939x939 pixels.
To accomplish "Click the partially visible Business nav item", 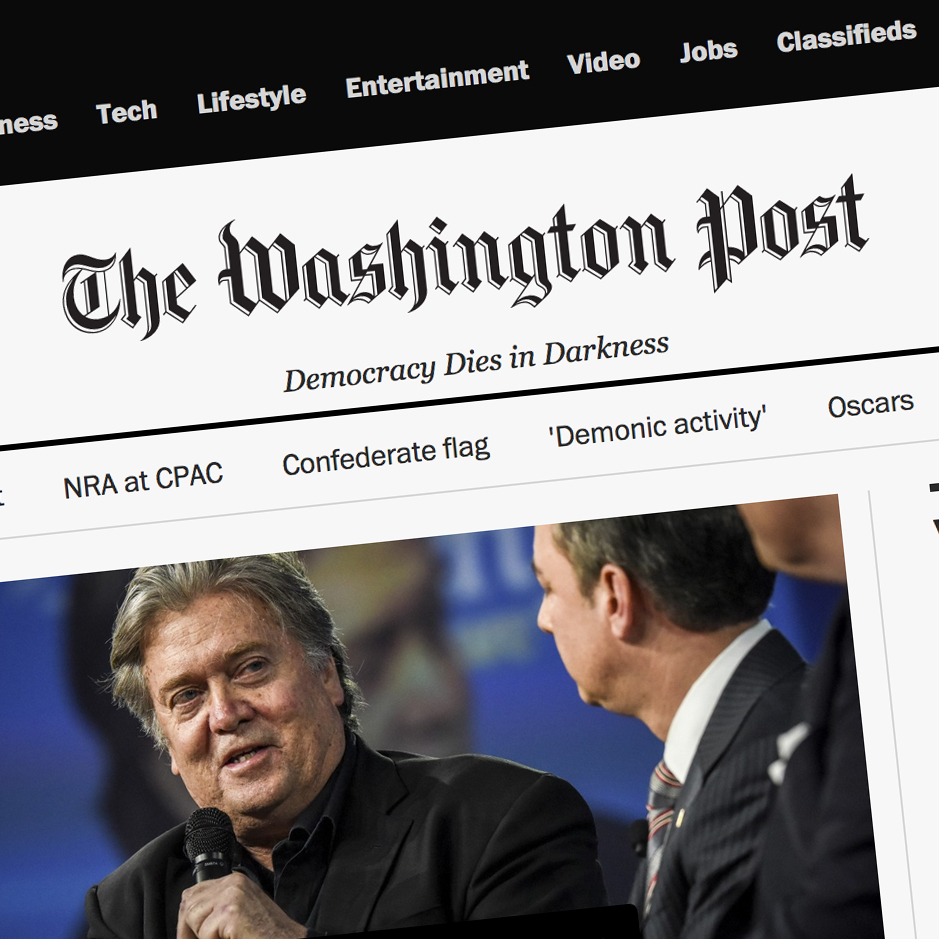I will [x=28, y=123].
